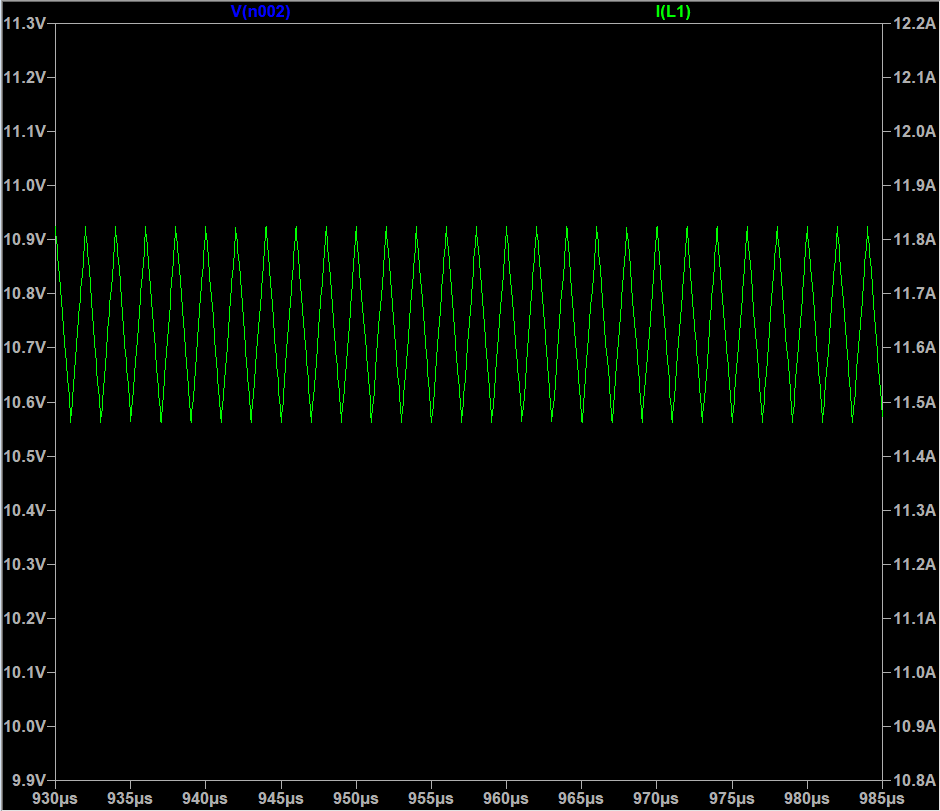
Task: Click the 9.9V left axis label
Action: coord(29,780)
